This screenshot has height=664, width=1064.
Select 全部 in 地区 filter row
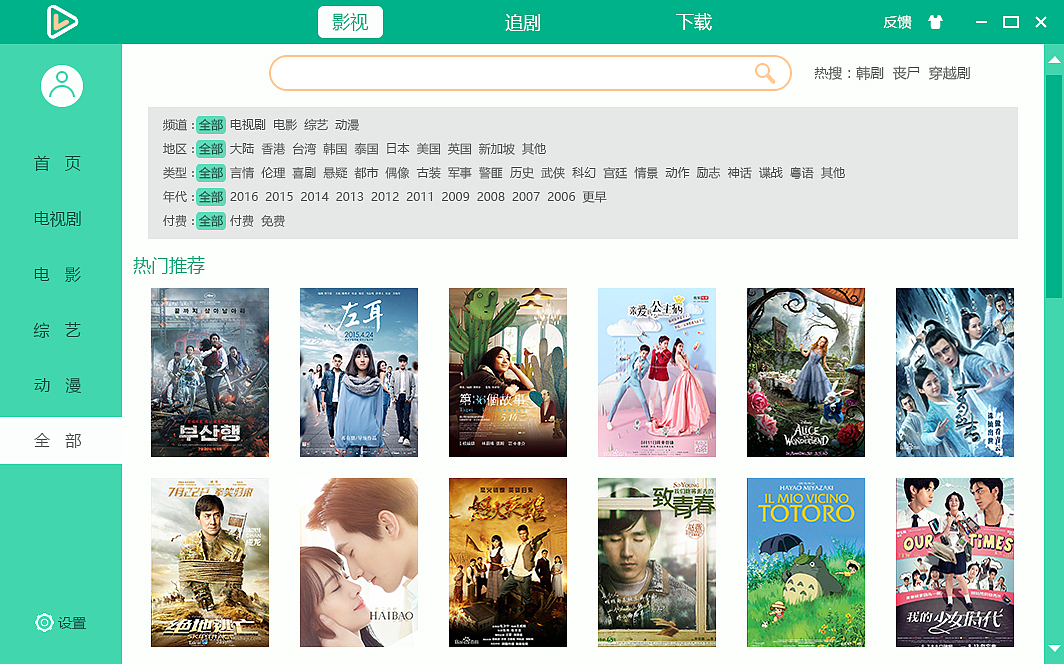[210, 149]
